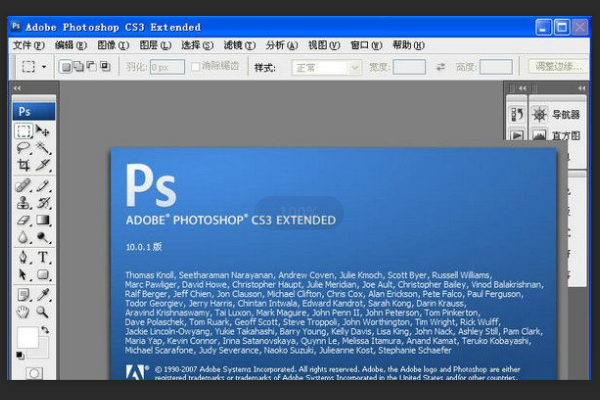Select the Blur droplet tool

23,237
